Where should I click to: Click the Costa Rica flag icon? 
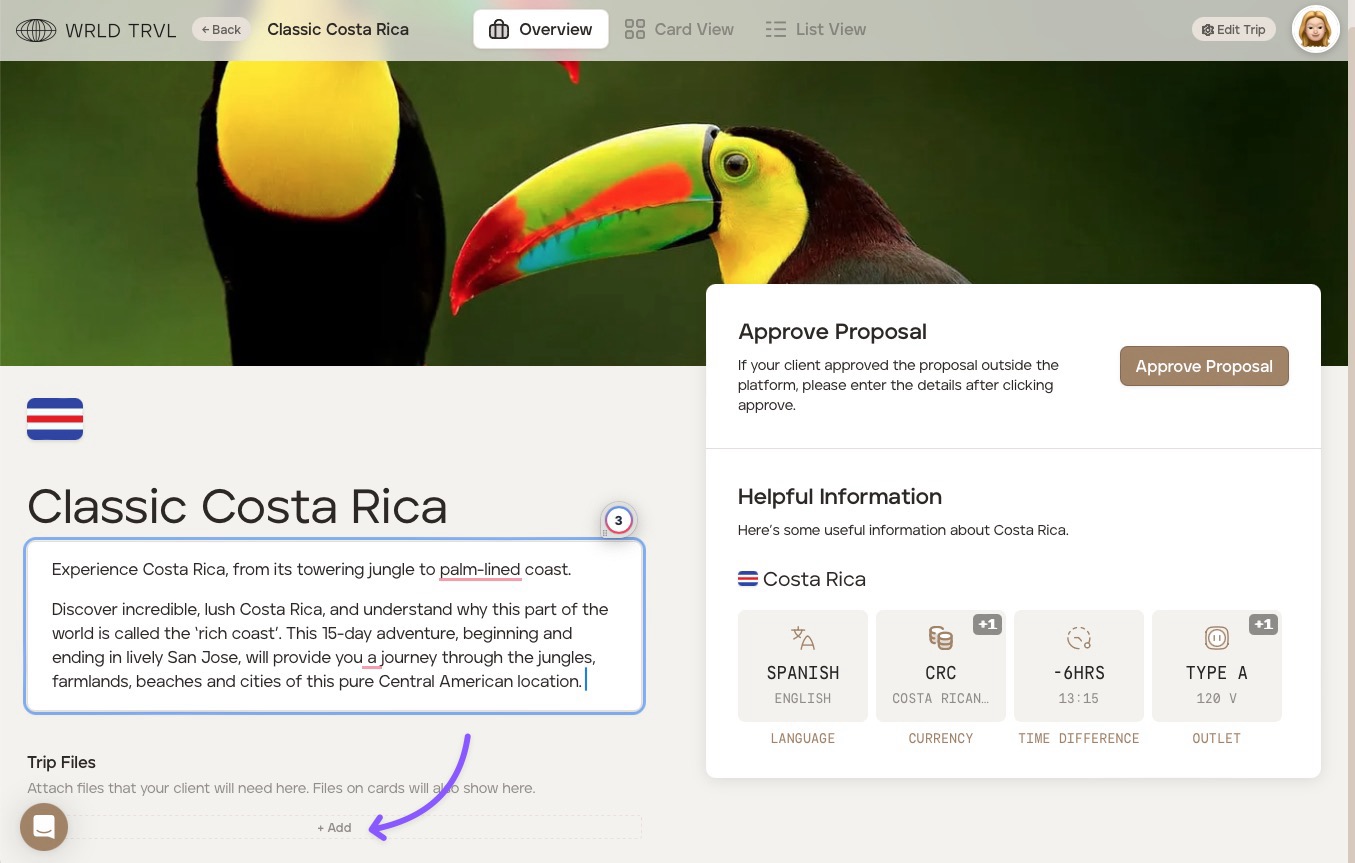tap(55, 419)
